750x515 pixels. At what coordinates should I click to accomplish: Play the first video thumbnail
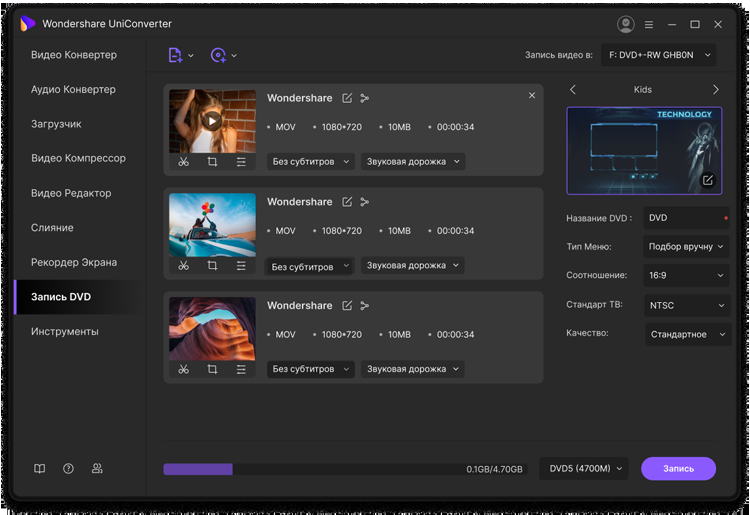pos(212,121)
